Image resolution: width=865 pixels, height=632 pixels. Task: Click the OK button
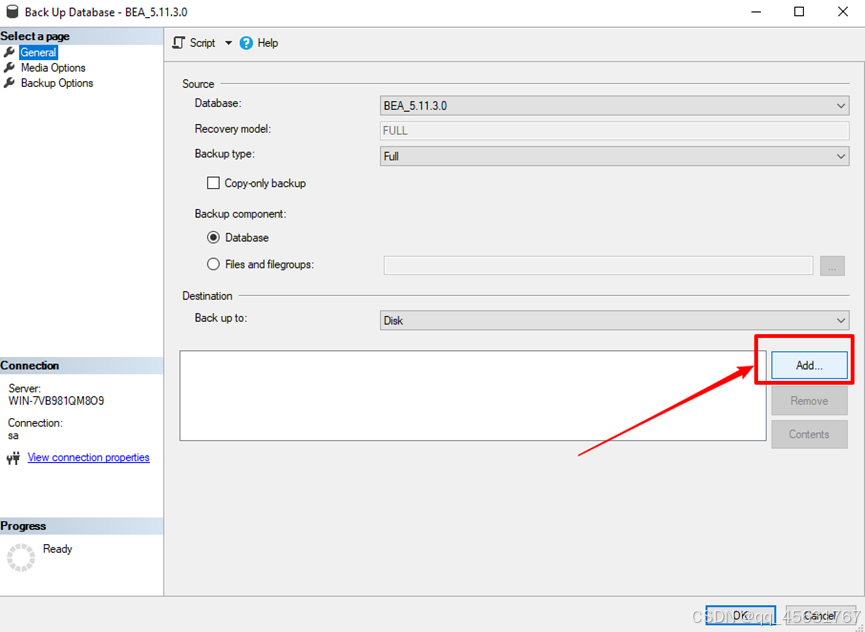tap(740, 615)
